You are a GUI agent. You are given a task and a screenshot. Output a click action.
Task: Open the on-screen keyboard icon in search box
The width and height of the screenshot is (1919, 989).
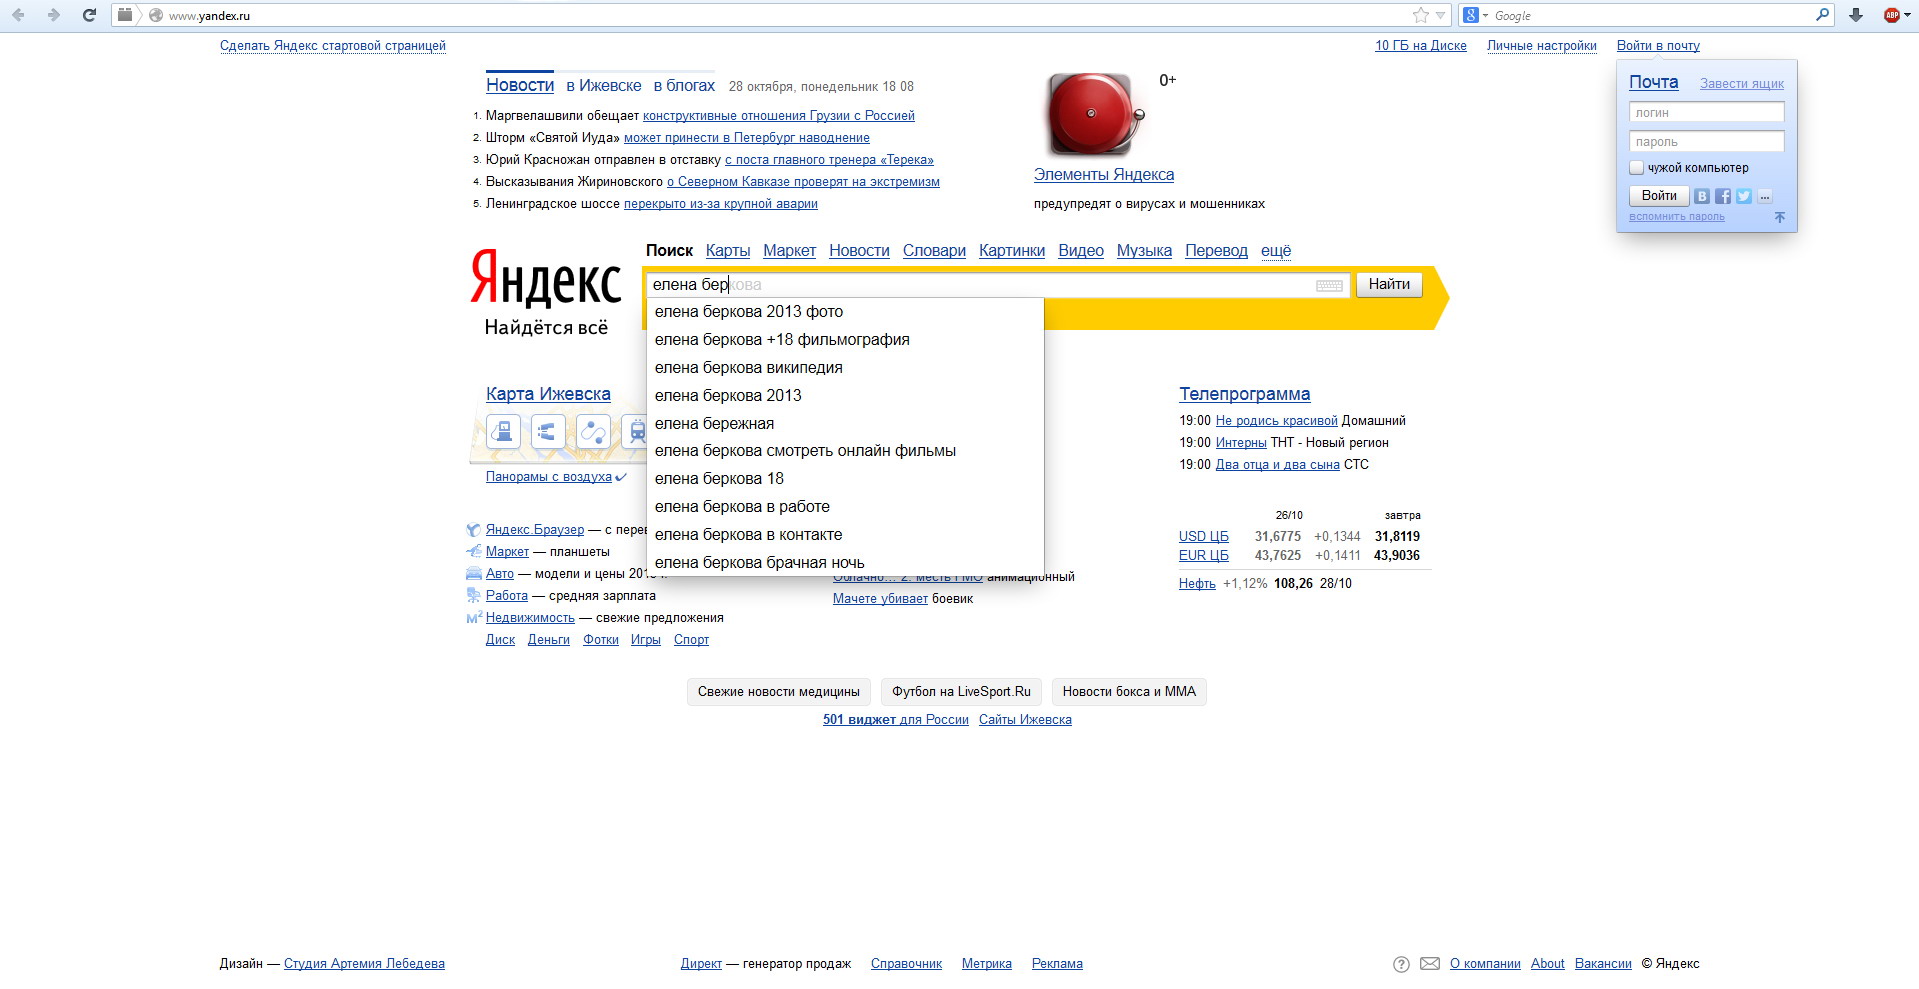tap(1329, 285)
